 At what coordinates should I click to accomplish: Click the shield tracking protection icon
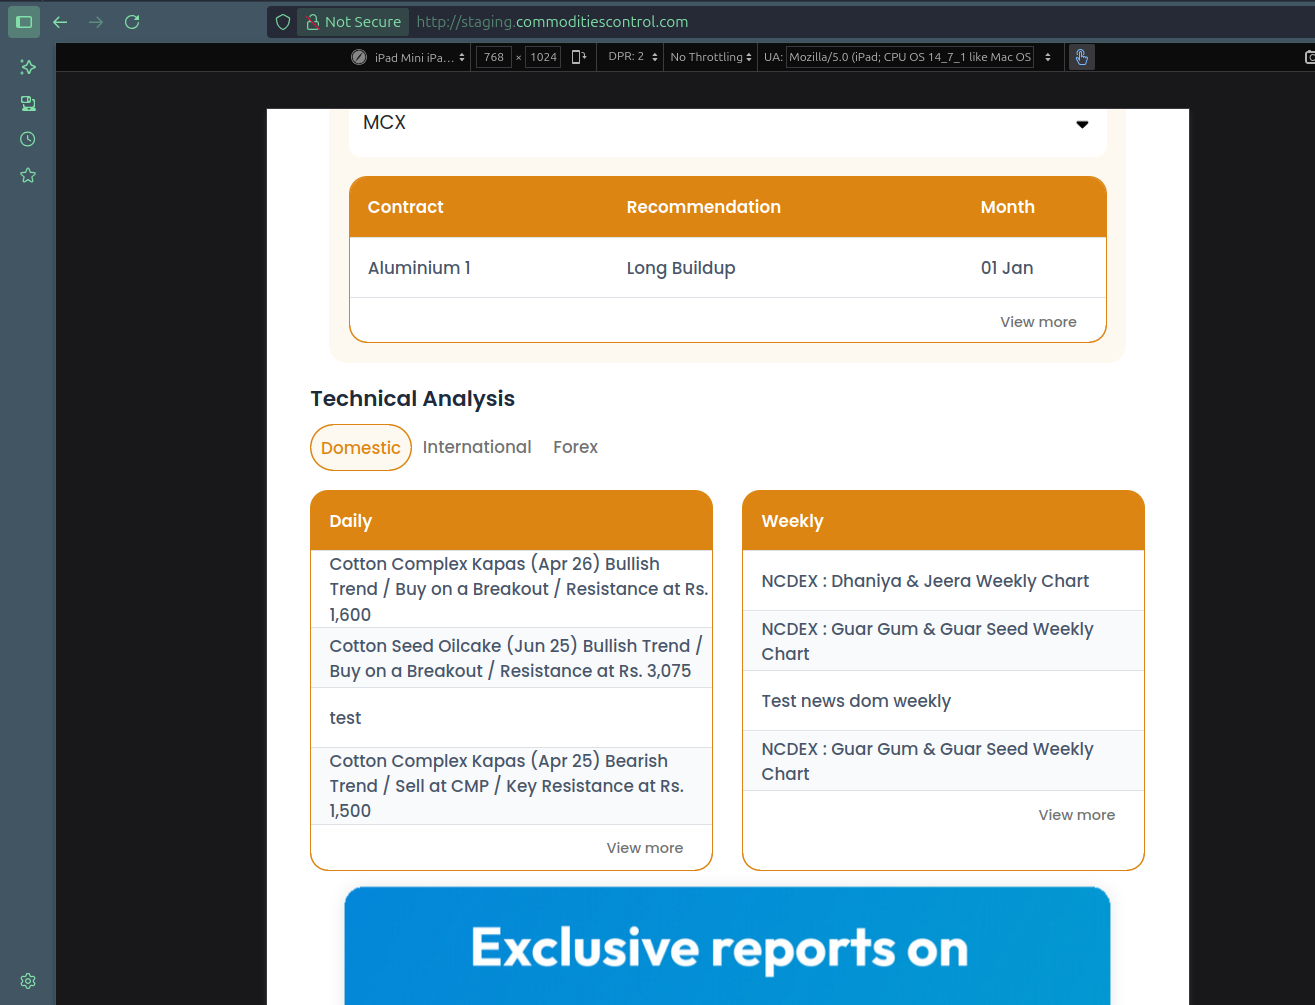click(283, 22)
